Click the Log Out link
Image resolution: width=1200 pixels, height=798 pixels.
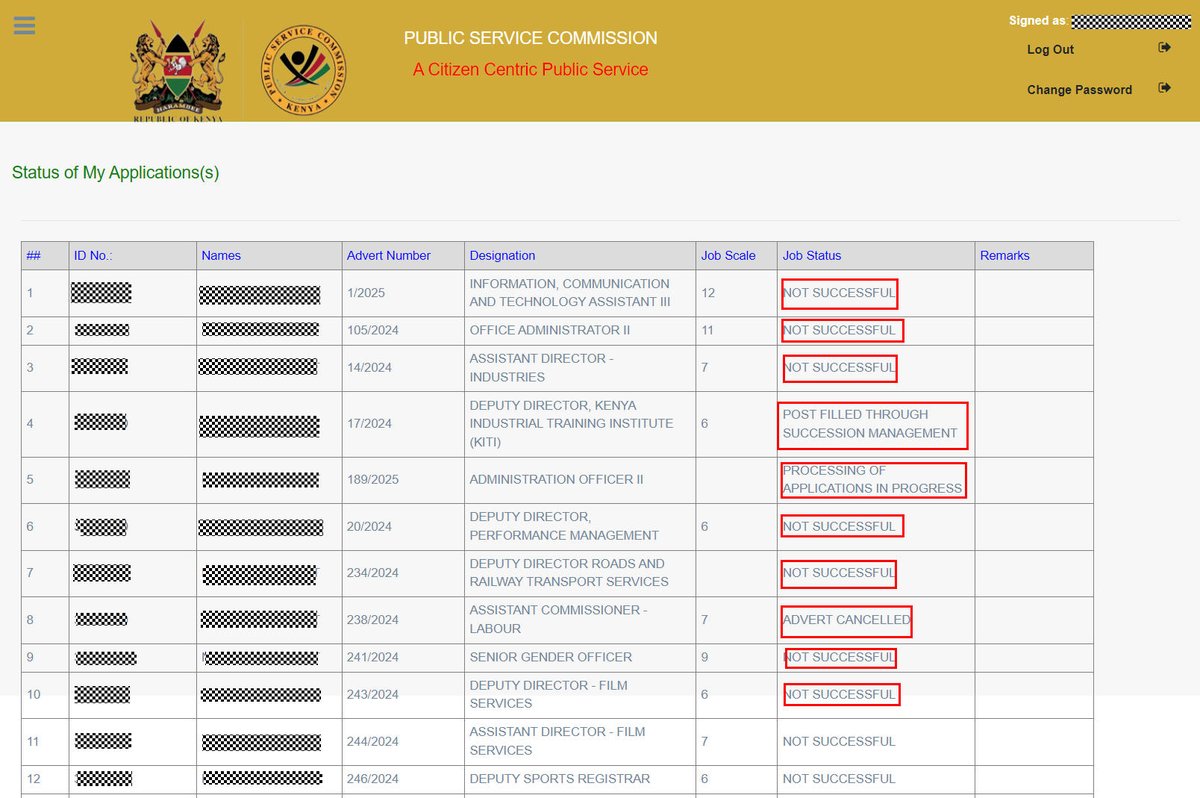pos(1050,49)
